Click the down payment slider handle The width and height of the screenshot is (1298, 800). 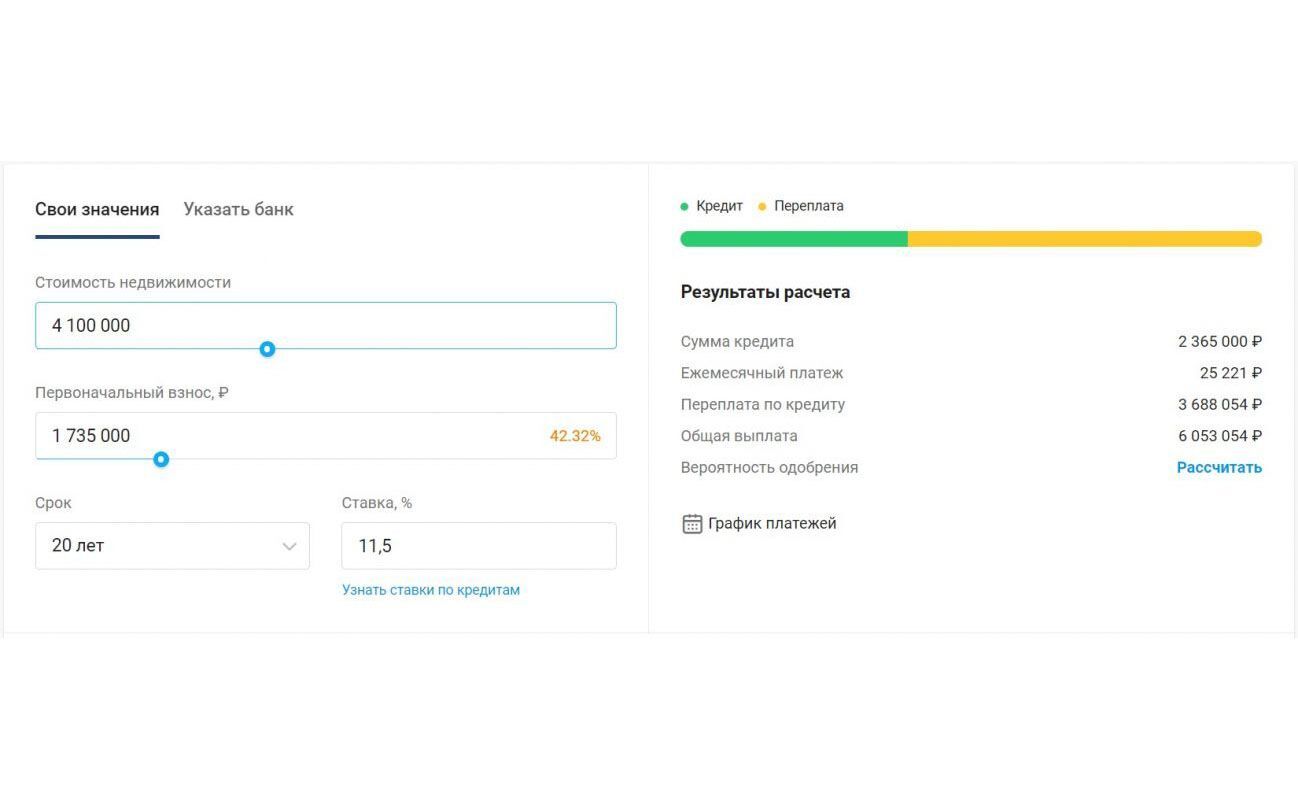click(x=161, y=459)
